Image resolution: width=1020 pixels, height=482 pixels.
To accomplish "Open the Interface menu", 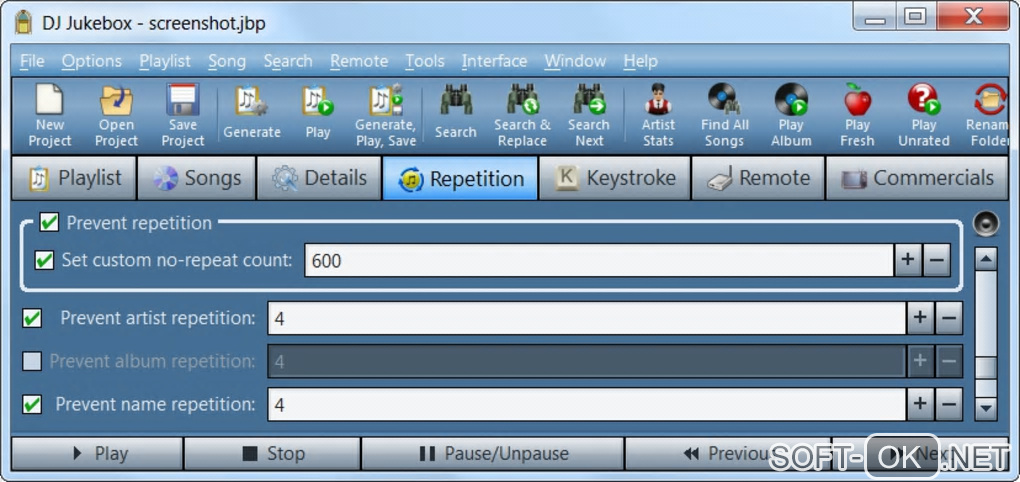I will pos(494,61).
